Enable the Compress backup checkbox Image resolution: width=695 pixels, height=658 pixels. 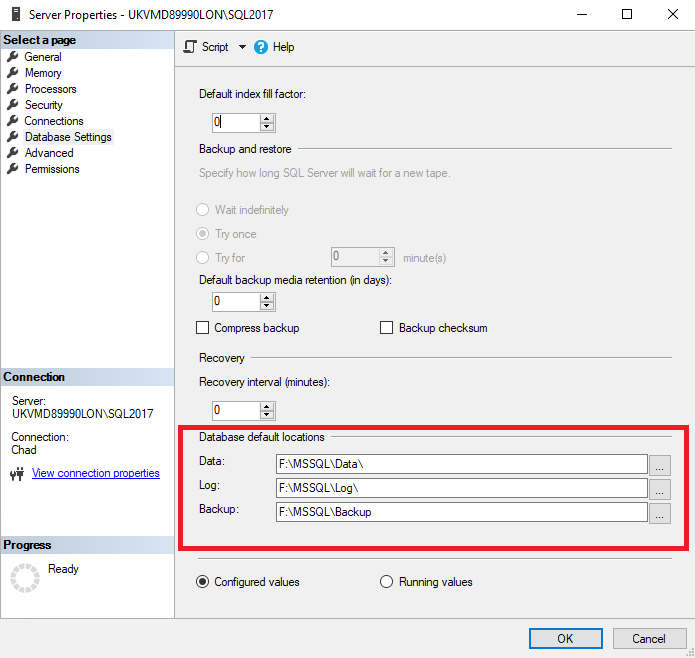click(203, 328)
